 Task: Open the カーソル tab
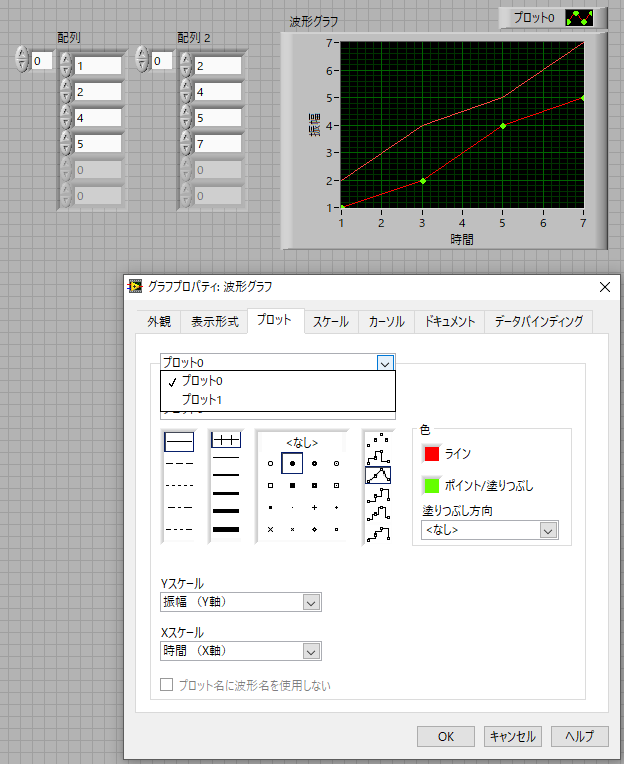[x=386, y=321]
